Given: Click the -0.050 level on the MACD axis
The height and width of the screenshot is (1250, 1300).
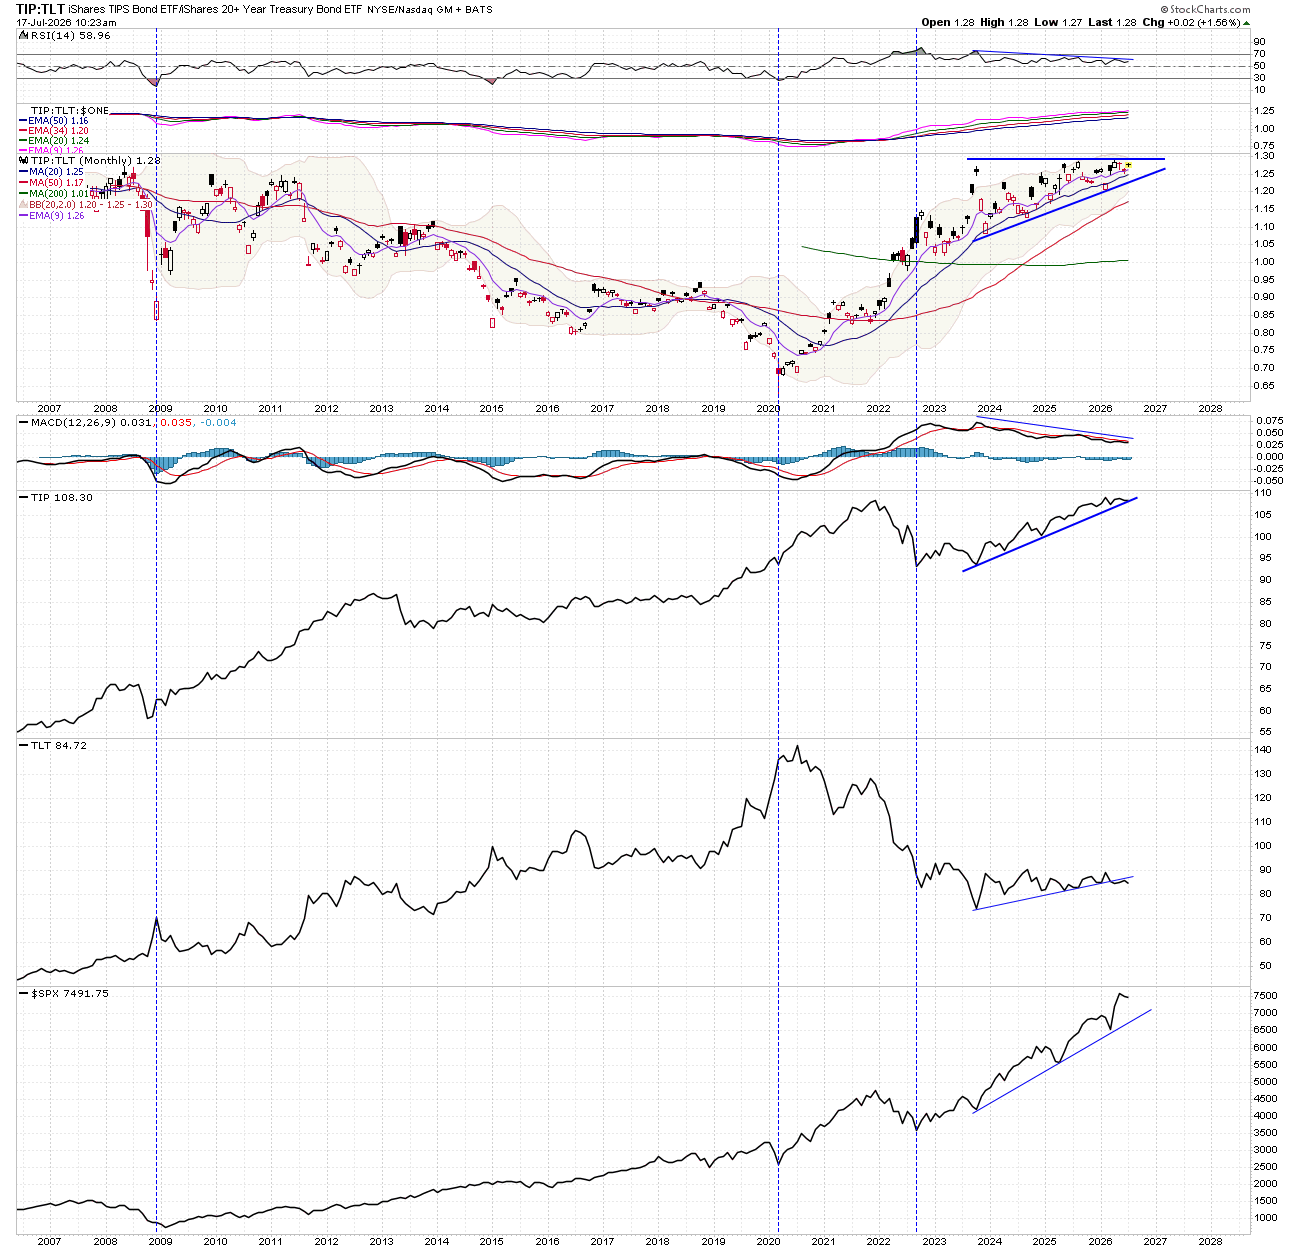Looking at the screenshot, I should 1267,481.
